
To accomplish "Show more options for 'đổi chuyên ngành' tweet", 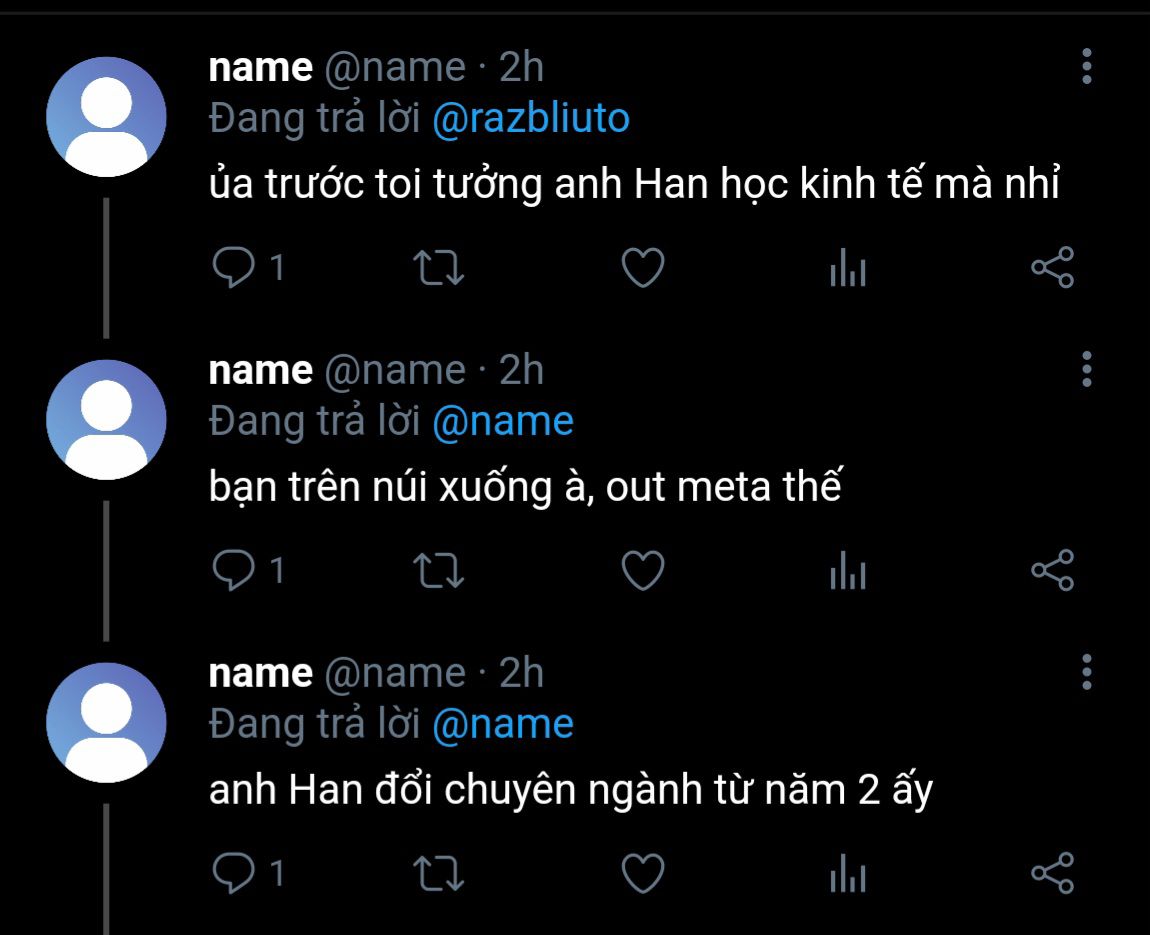I will [1087, 671].
